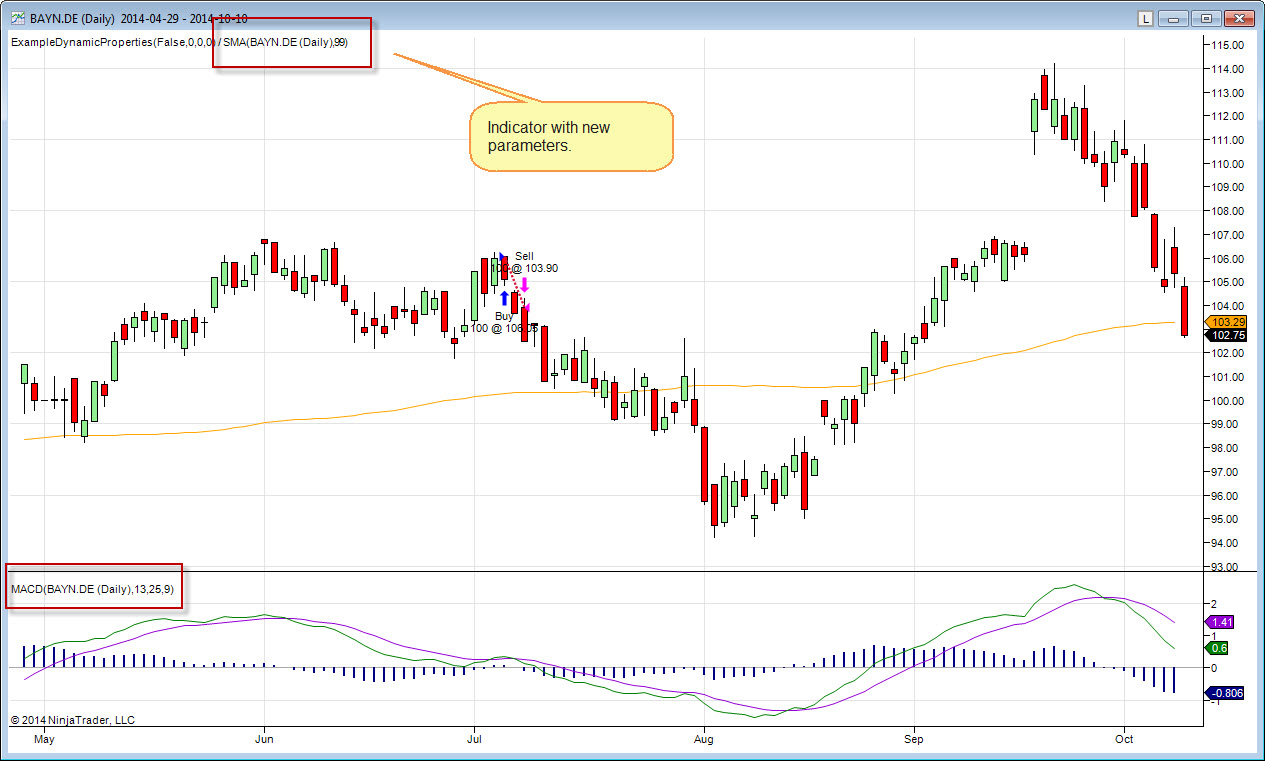Click the blue triangle entry marker on the candle
This screenshot has width=1265, height=761.
tap(502, 256)
